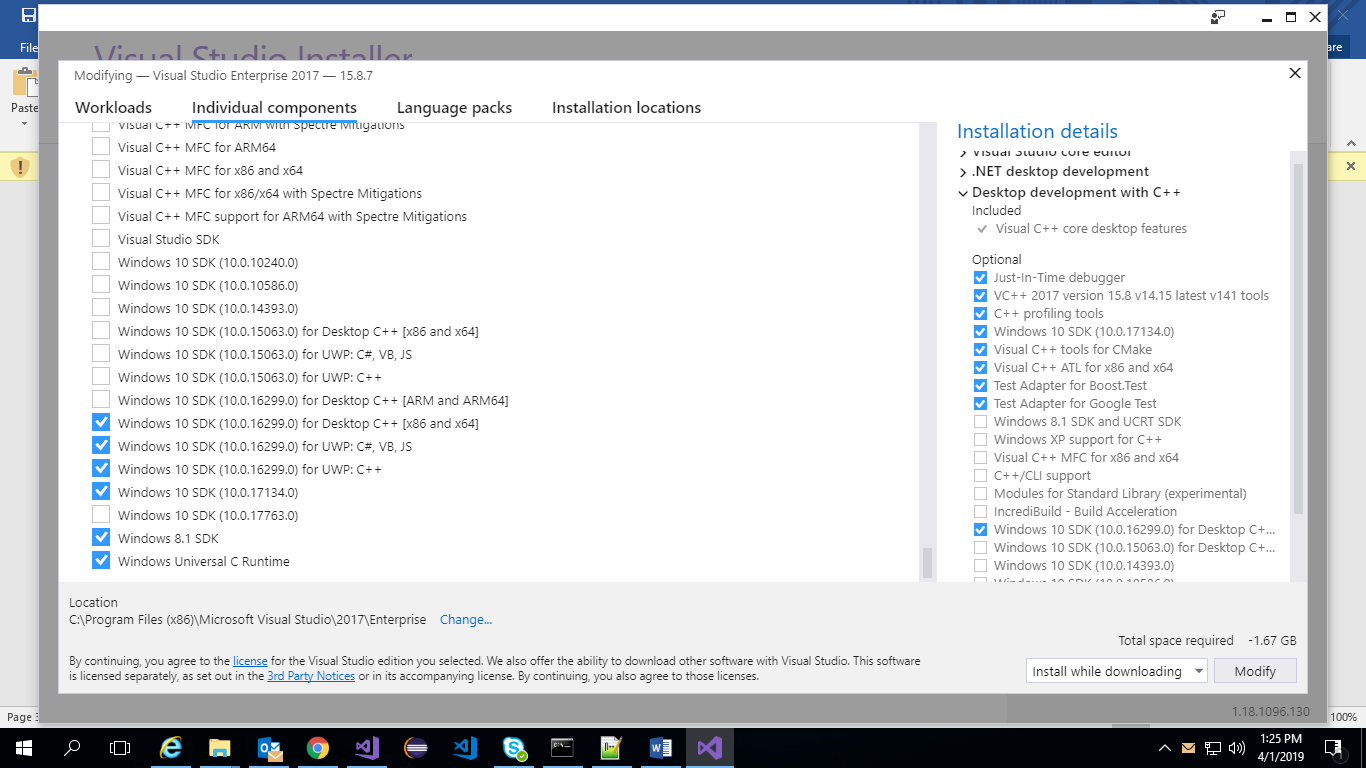The width and height of the screenshot is (1366, 768).
Task: Check Windows 10 SDK (10.0.17763.0) box
Action: point(101,515)
